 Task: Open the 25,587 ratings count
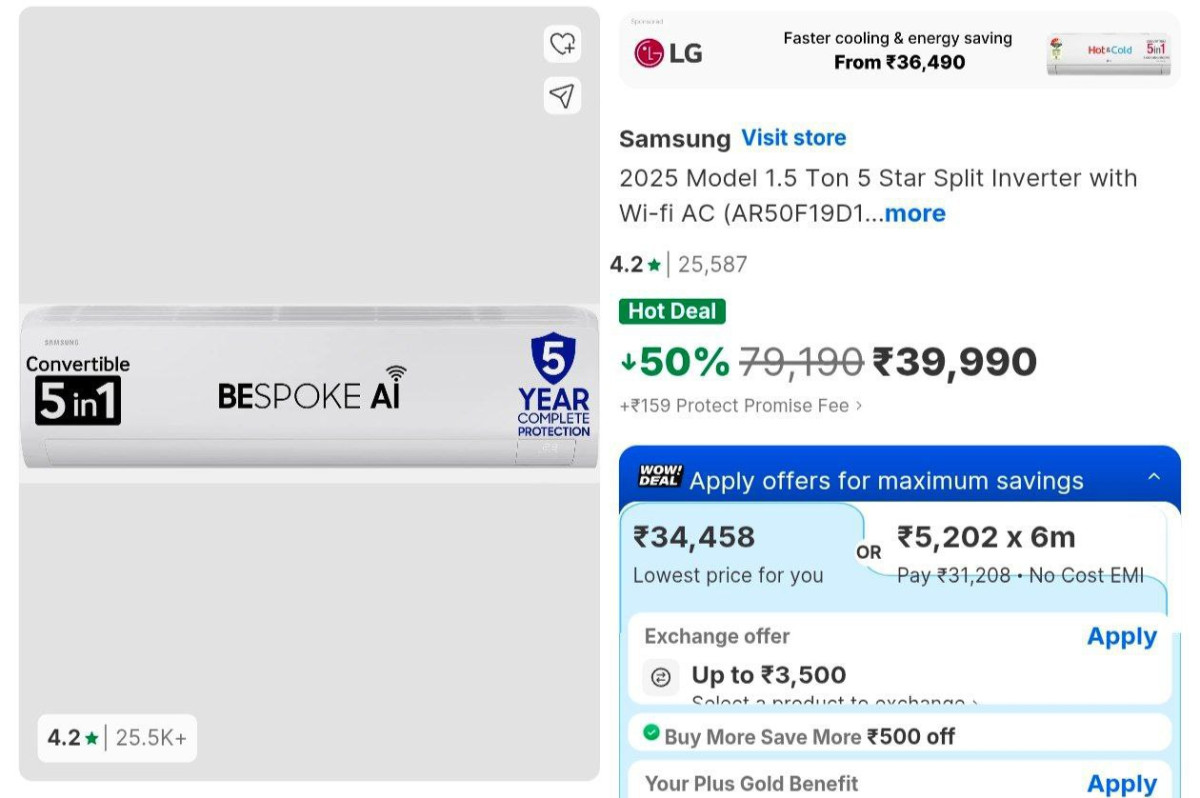712,265
